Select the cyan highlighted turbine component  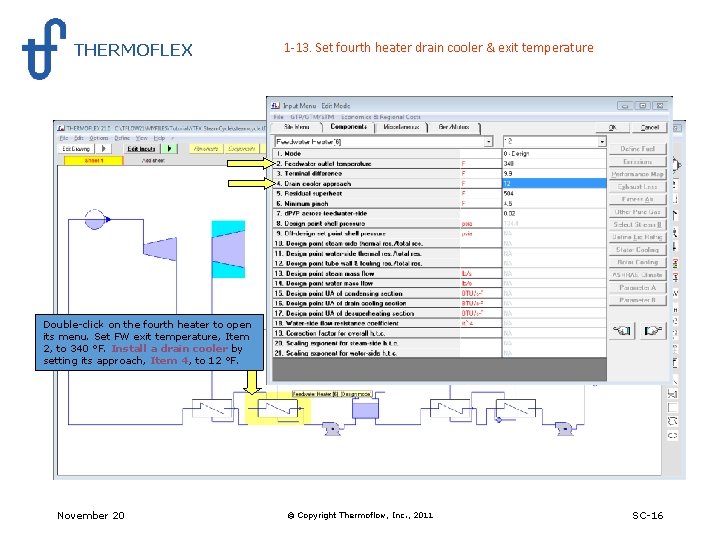pyautogui.click(x=228, y=249)
